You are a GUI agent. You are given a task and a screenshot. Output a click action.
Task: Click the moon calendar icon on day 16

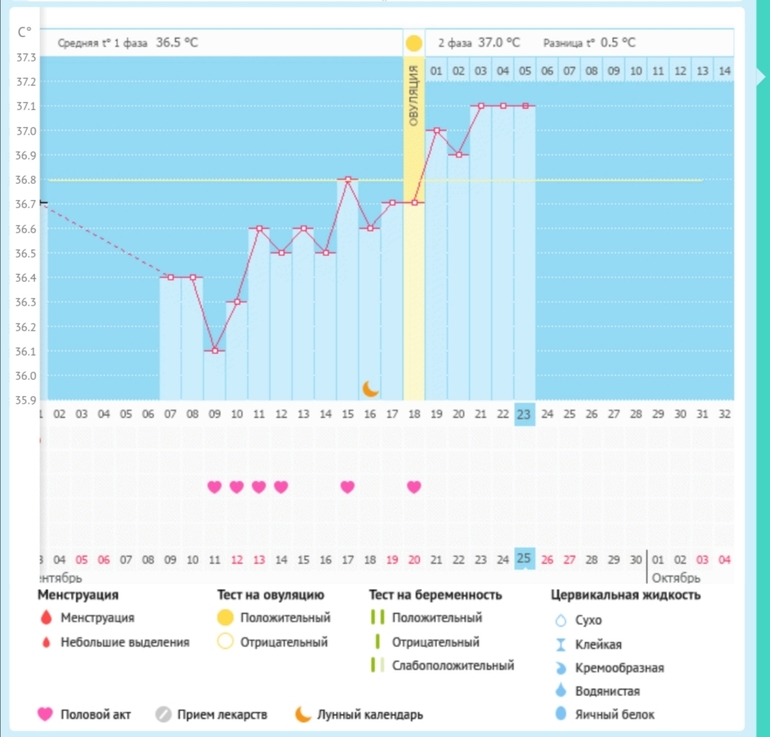(370, 387)
